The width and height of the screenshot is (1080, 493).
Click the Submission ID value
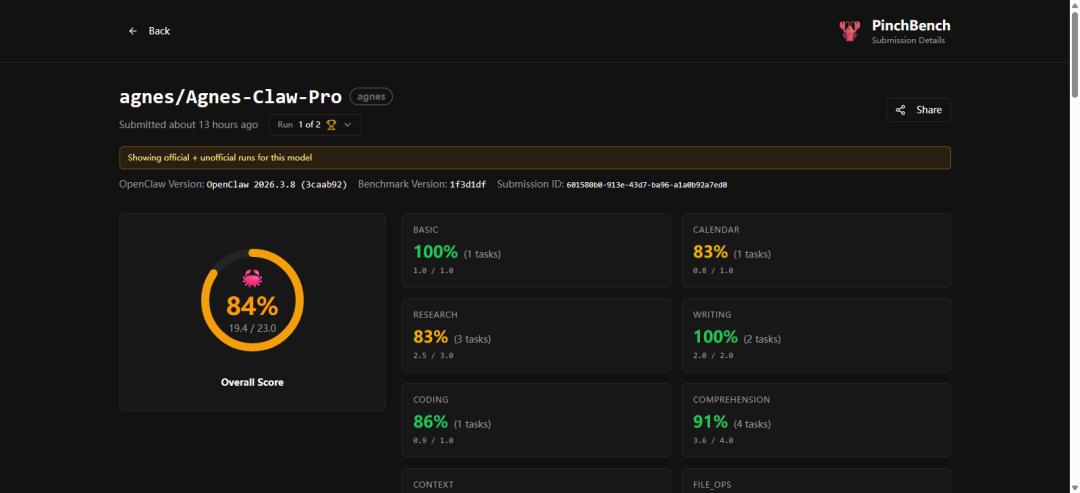[646, 185]
